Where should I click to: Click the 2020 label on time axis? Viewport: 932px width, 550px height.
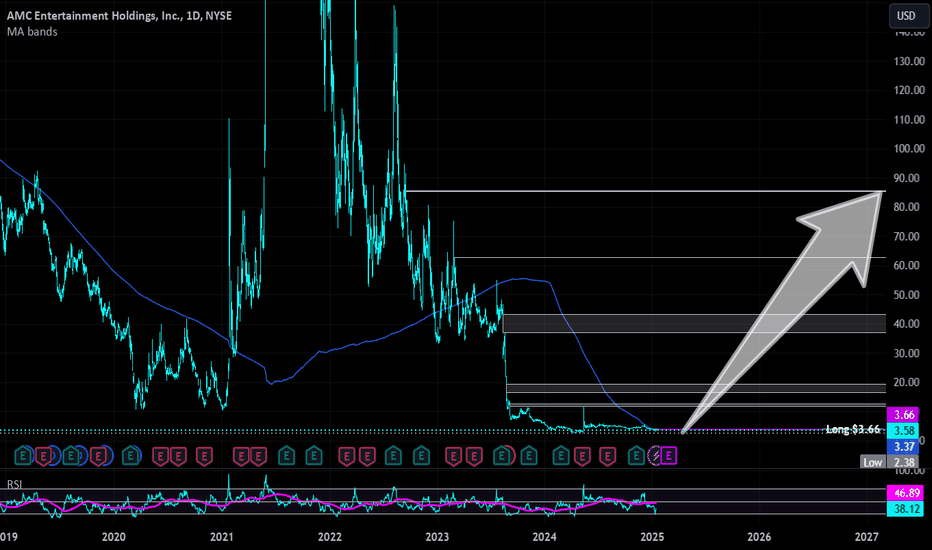pos(114,537)
